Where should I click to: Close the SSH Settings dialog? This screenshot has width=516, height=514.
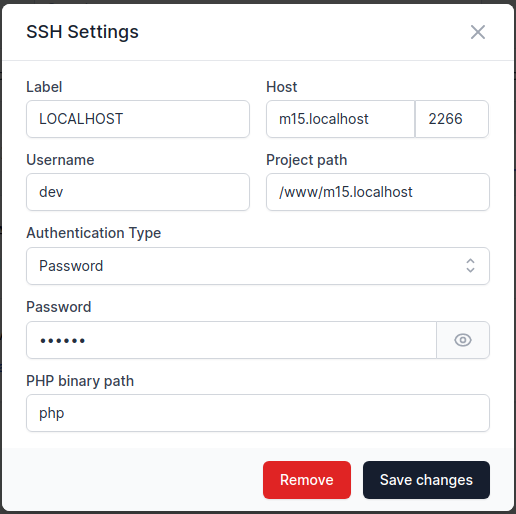point(478,32)
